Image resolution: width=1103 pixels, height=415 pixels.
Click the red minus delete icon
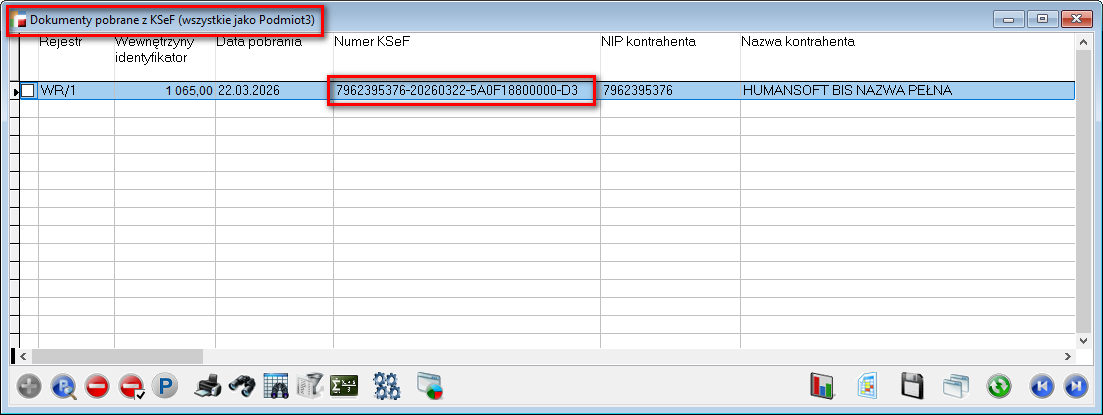[97, 386]
